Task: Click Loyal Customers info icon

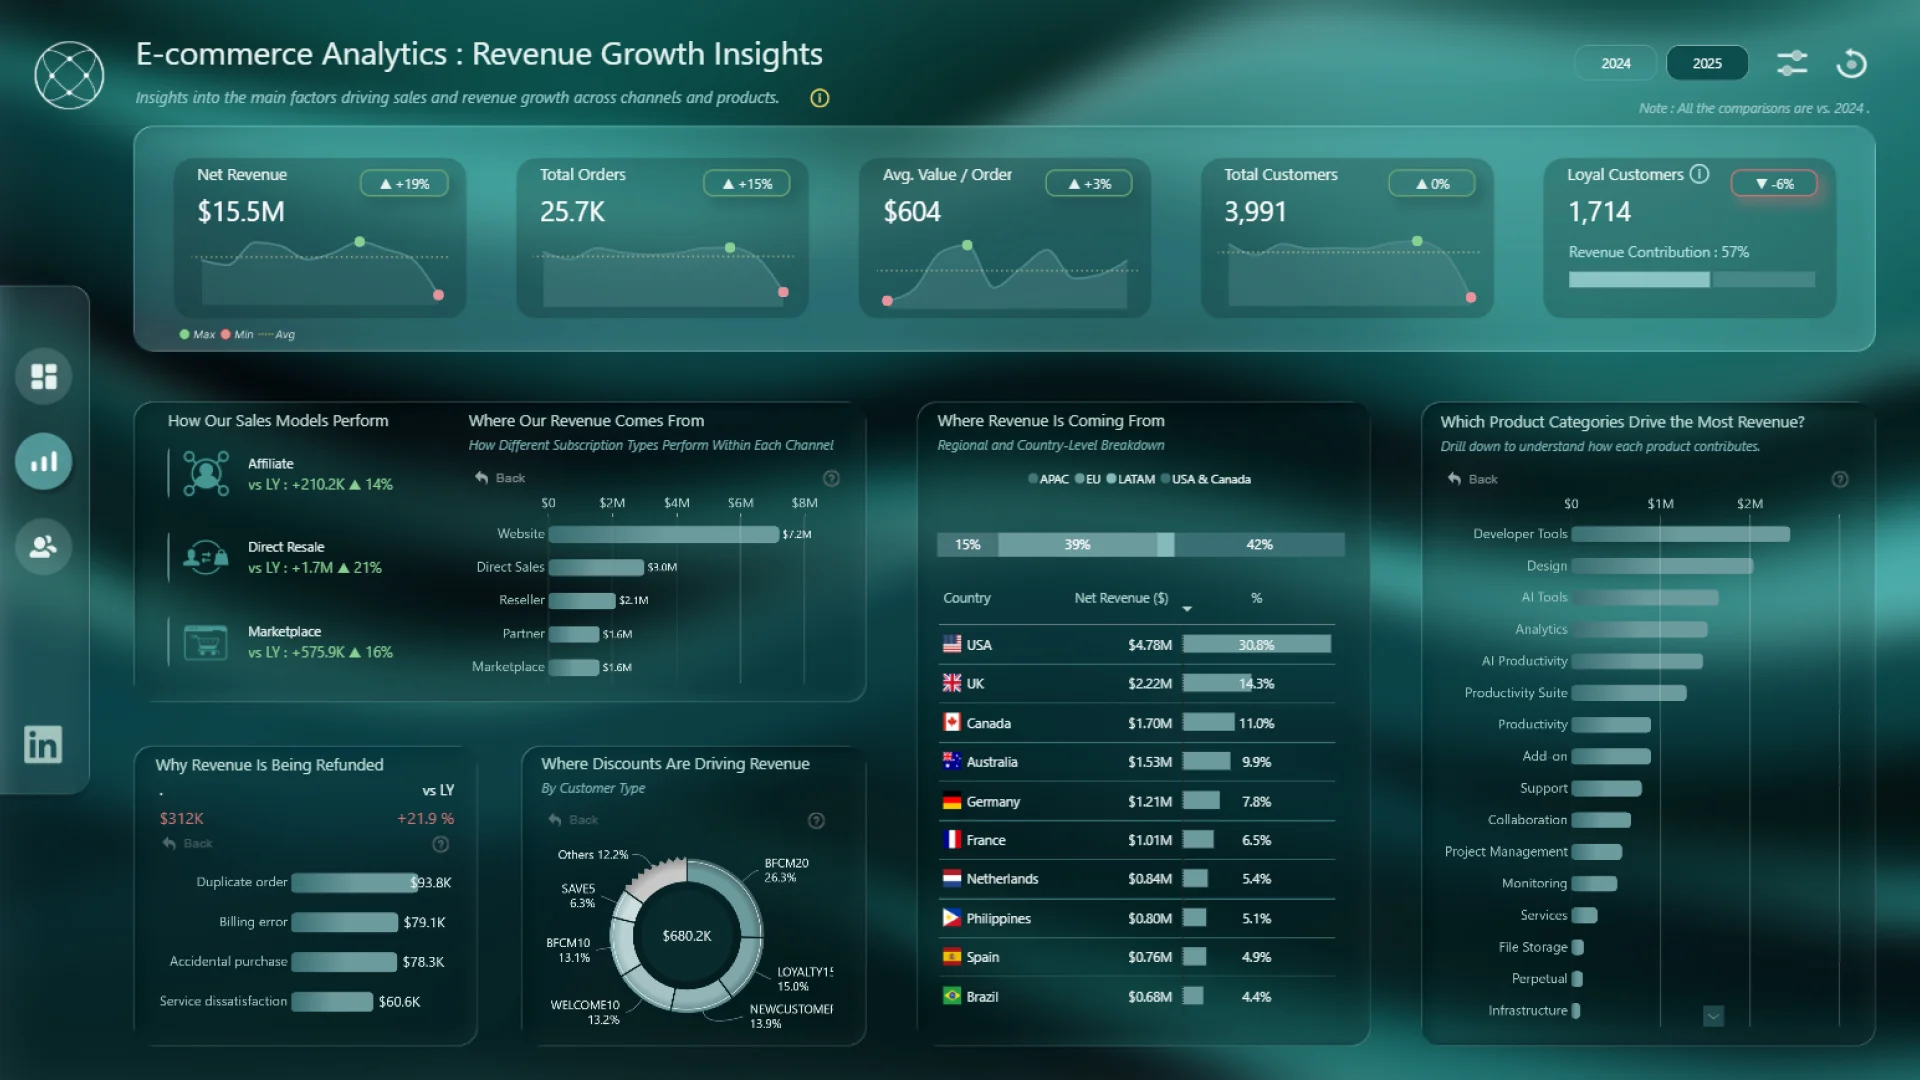Action: (1699, 174)
